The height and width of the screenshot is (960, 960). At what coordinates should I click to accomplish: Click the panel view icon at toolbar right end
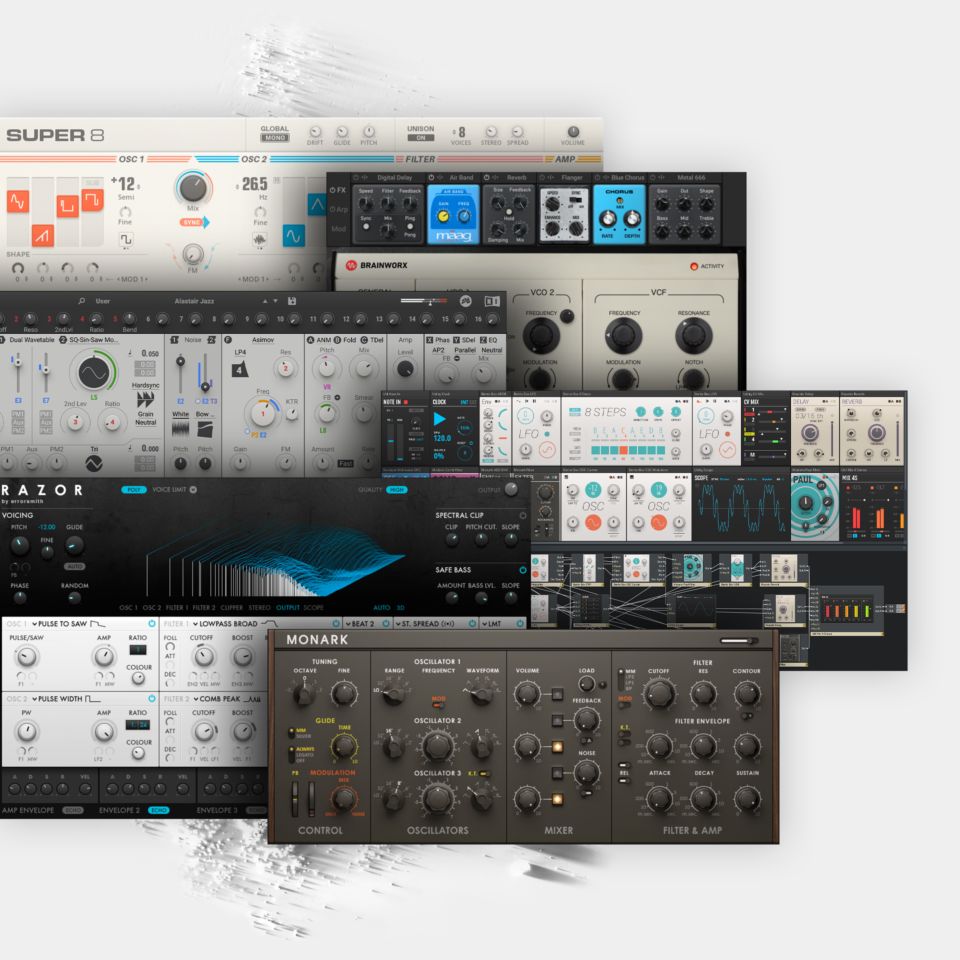(x=492, y=301)
